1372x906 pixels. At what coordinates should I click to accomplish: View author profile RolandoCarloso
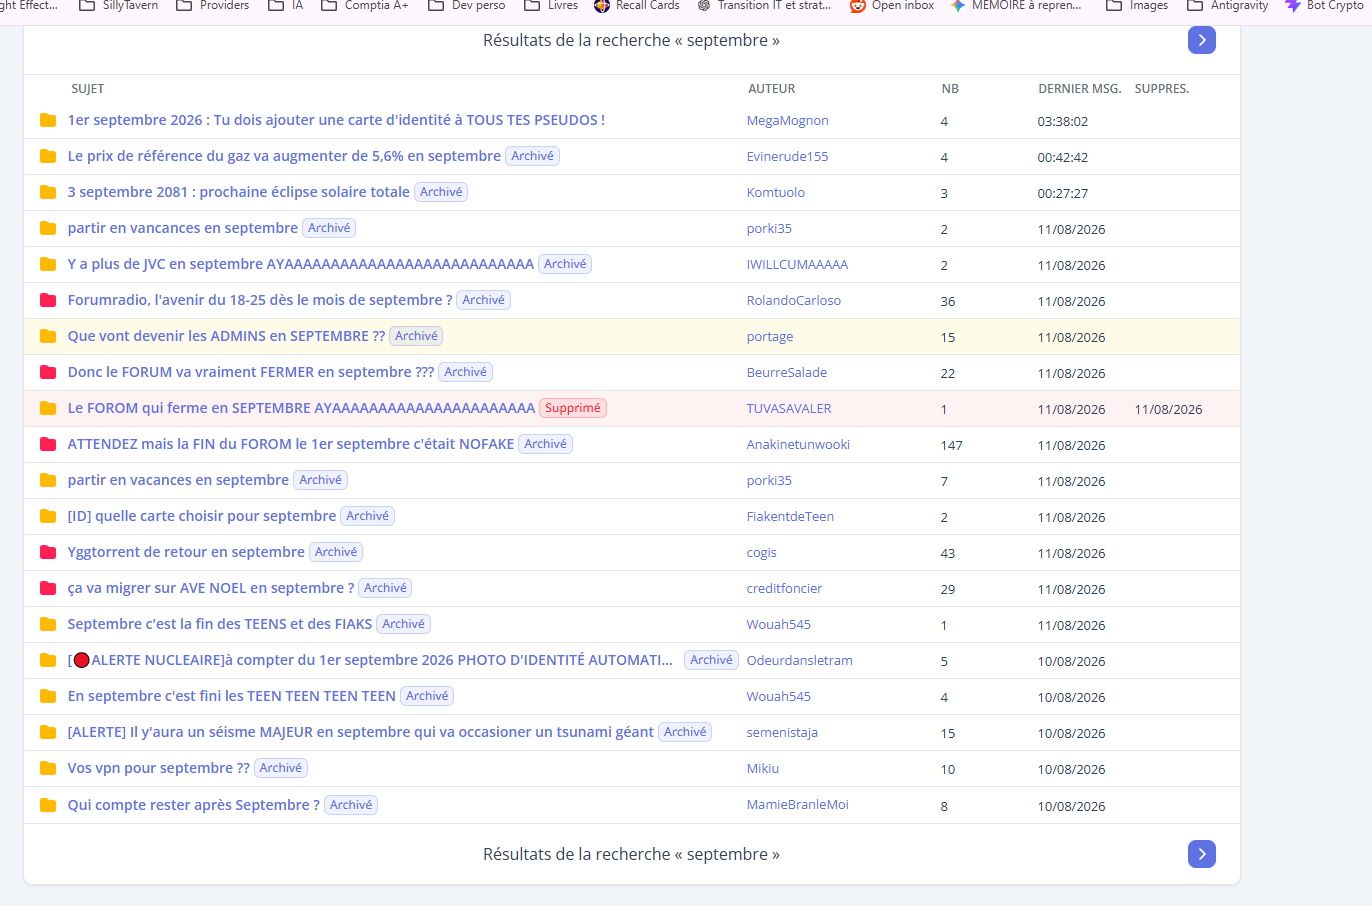(x=794, y=301)
